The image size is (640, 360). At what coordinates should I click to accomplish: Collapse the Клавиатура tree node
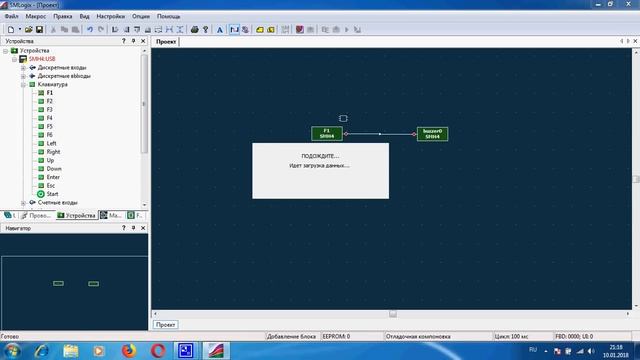[x=23, y=84]
